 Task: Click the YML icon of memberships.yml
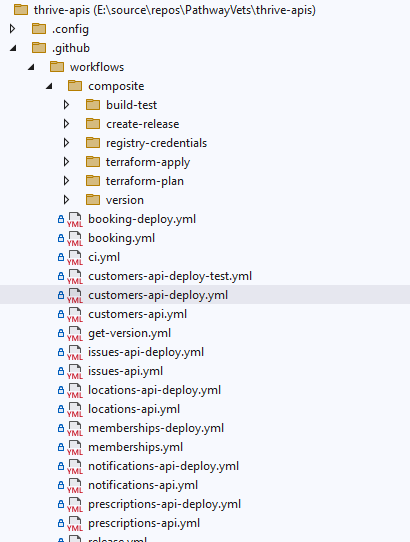[x=75, y=448]
